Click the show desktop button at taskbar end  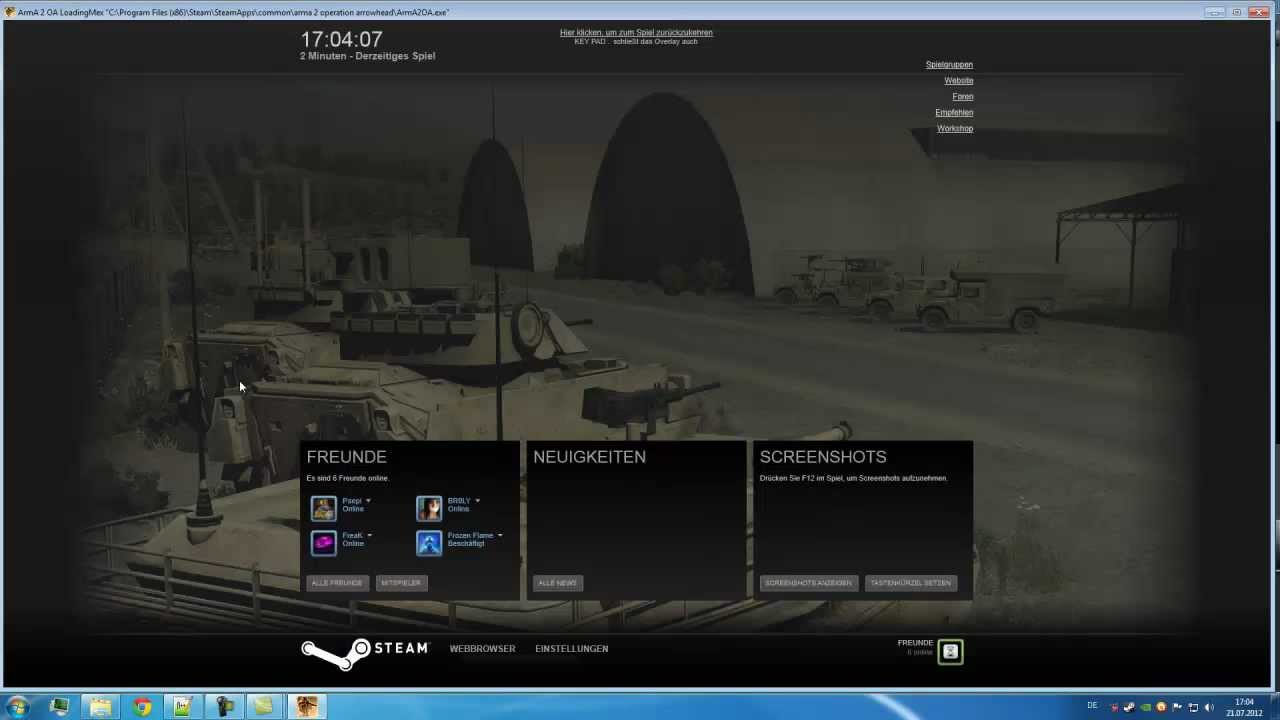pos(1273,707)
